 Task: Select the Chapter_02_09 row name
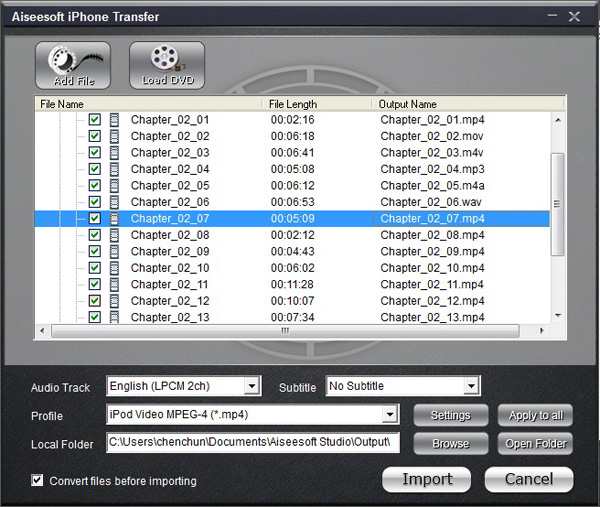pyautogui.click(x=170, y=251)
